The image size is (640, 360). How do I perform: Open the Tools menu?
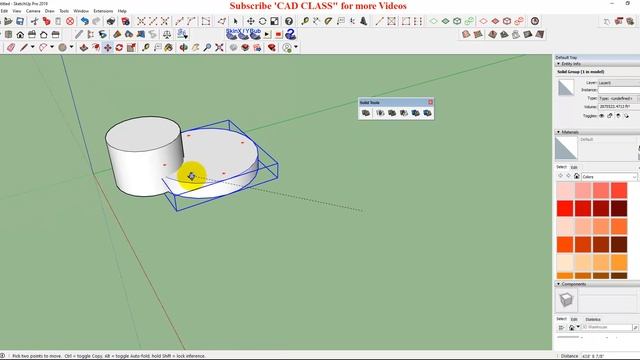64,11
